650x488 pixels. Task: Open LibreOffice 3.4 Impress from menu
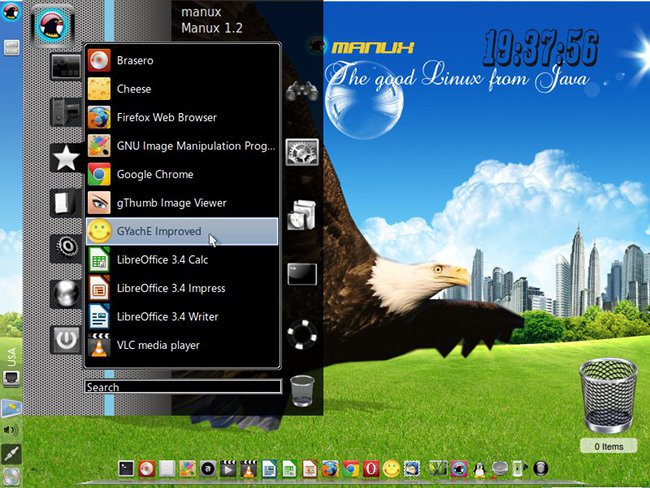(x=182, y=288)
